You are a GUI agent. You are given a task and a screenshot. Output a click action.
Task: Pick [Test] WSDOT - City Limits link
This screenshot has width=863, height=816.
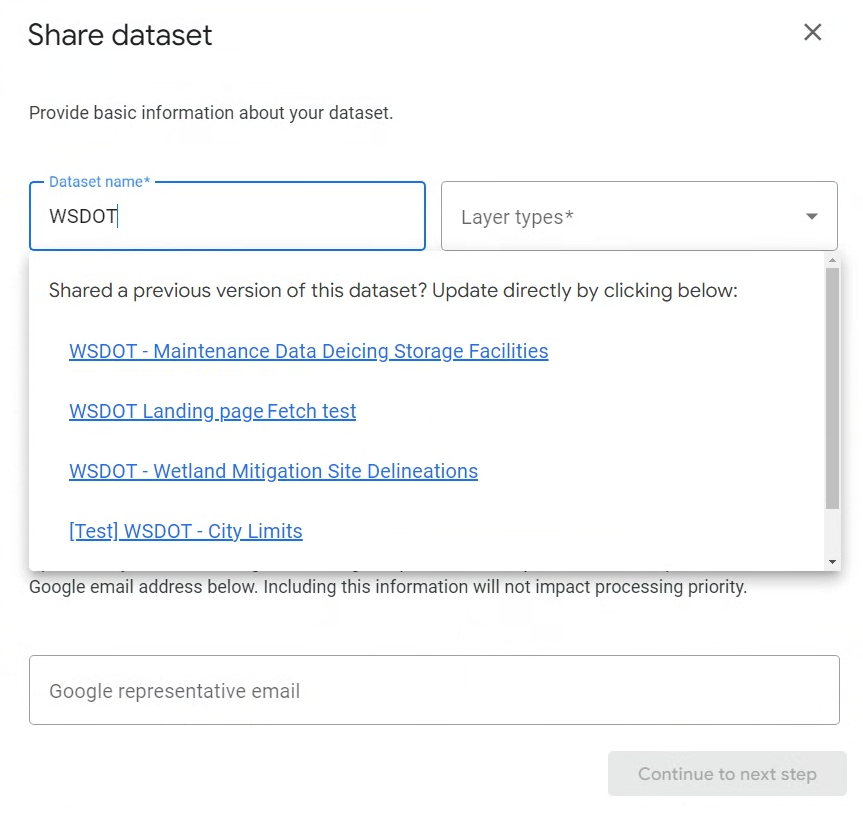tap(186, 531)
